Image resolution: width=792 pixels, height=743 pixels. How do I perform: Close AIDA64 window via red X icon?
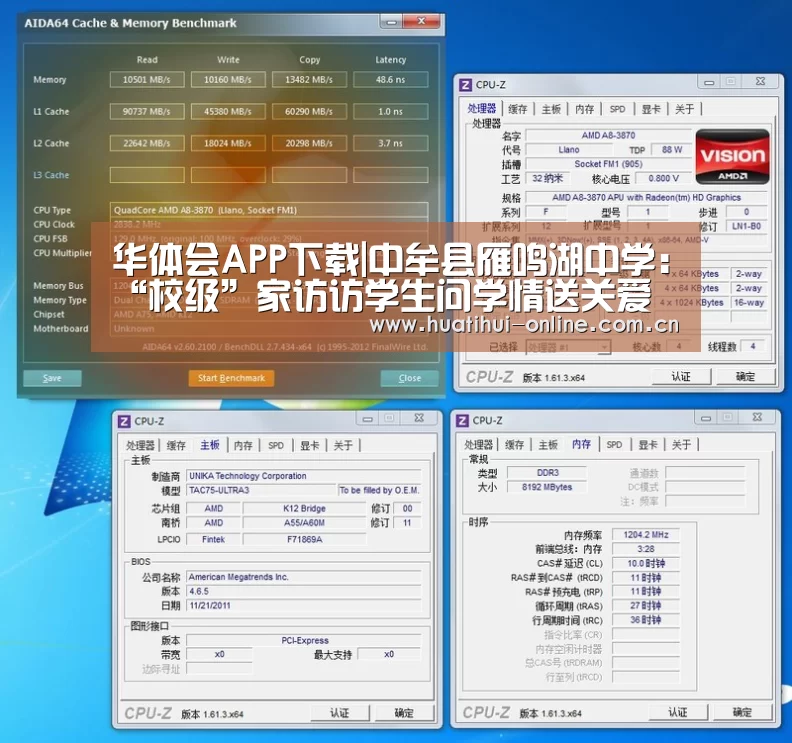click(422, 21)
